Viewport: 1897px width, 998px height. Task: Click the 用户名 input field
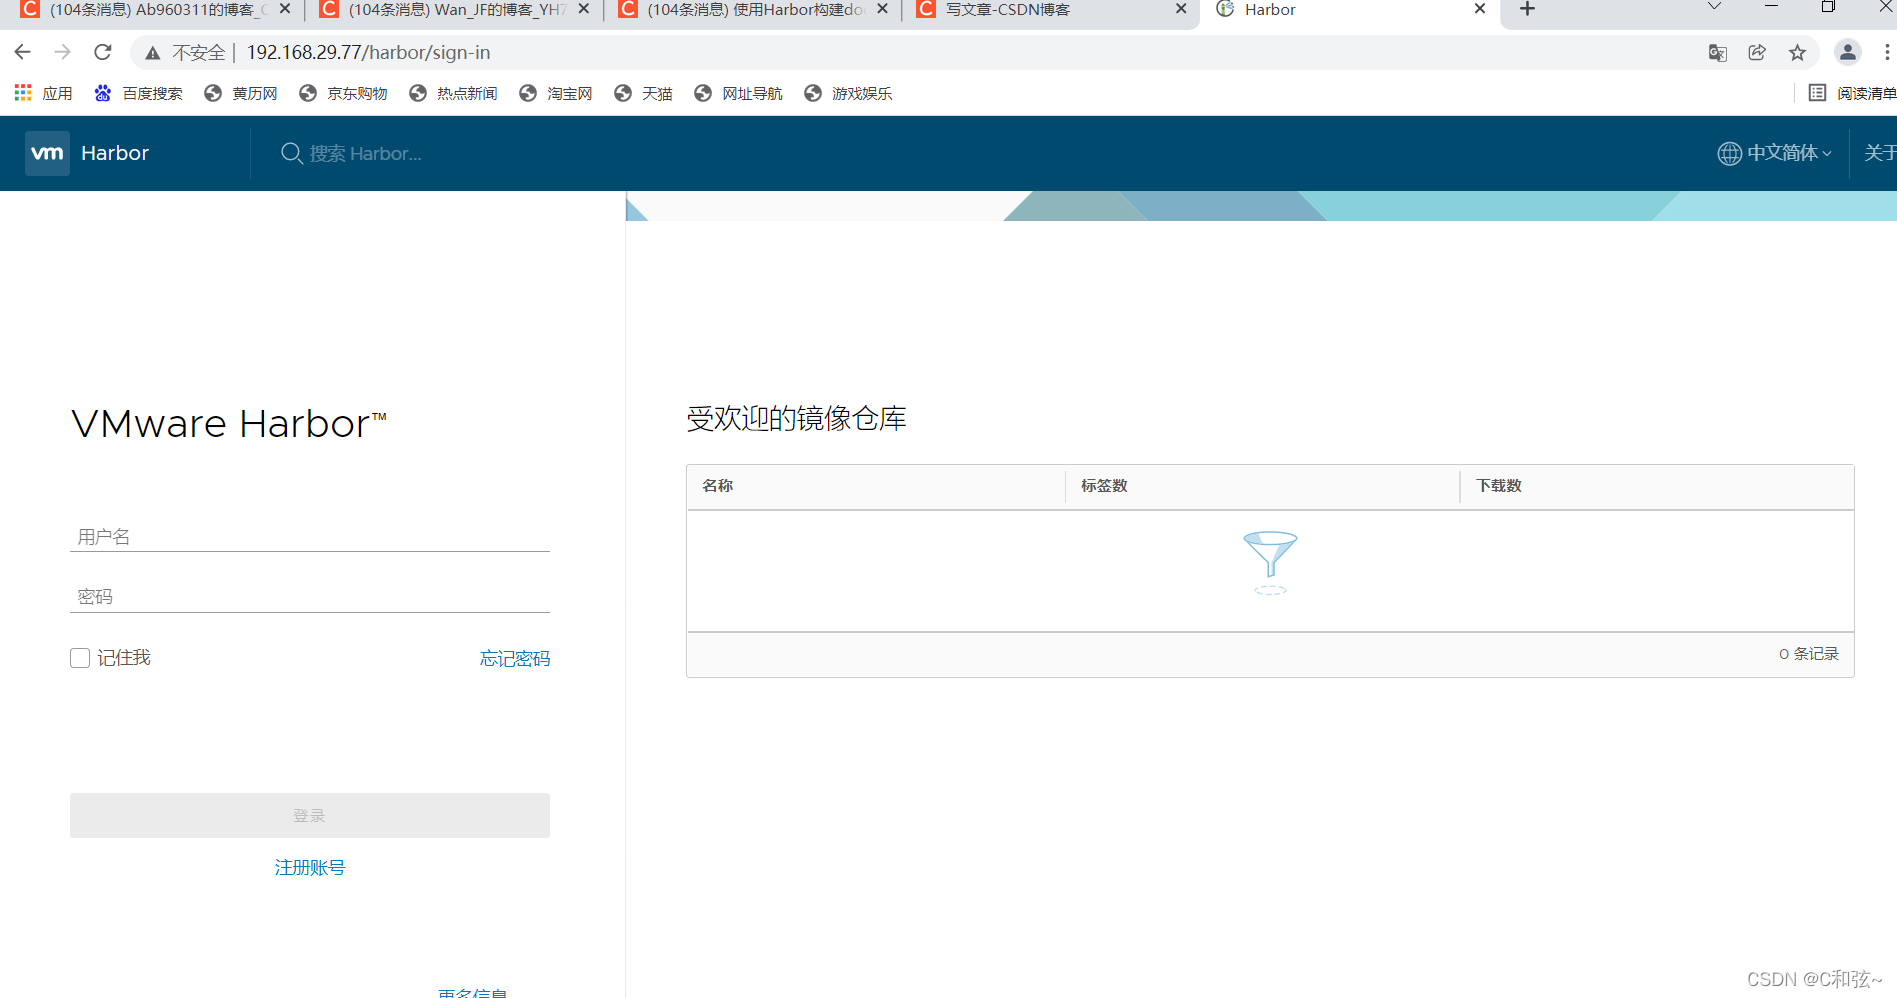tap(310, 537)
